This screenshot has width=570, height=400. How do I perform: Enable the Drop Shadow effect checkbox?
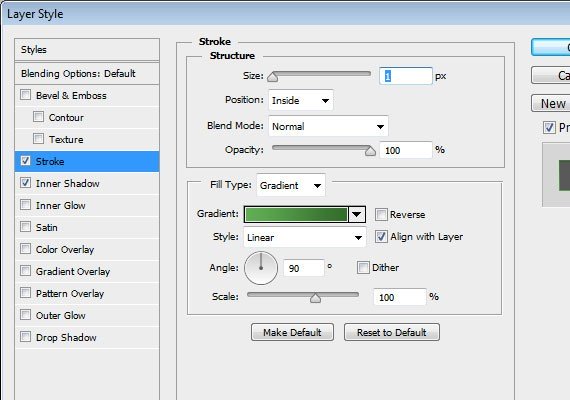click(x=25, y=337)
